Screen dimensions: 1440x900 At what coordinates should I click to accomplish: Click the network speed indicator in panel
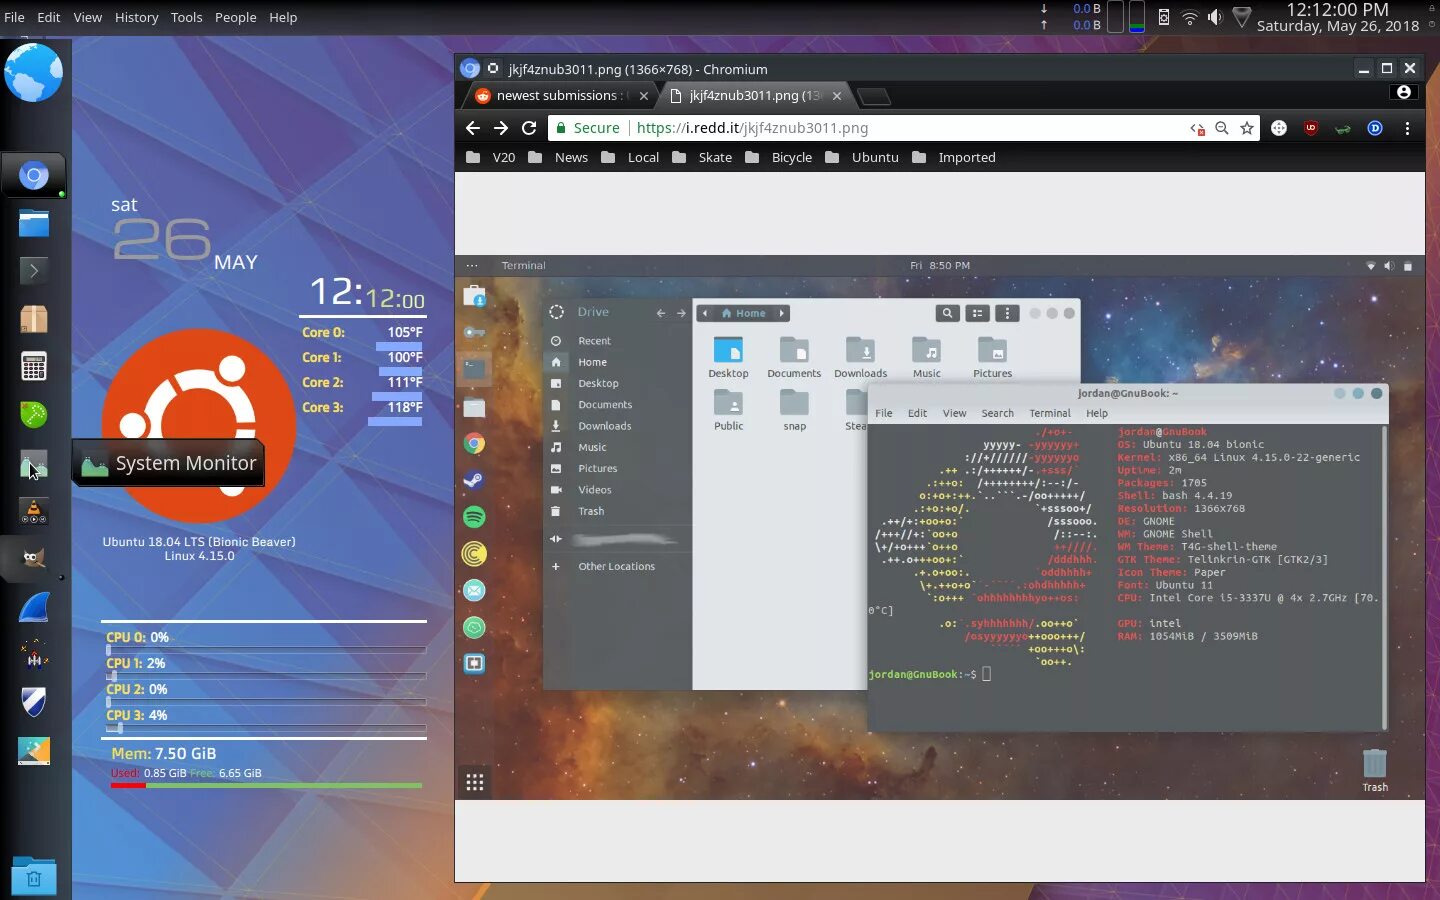1071,17
